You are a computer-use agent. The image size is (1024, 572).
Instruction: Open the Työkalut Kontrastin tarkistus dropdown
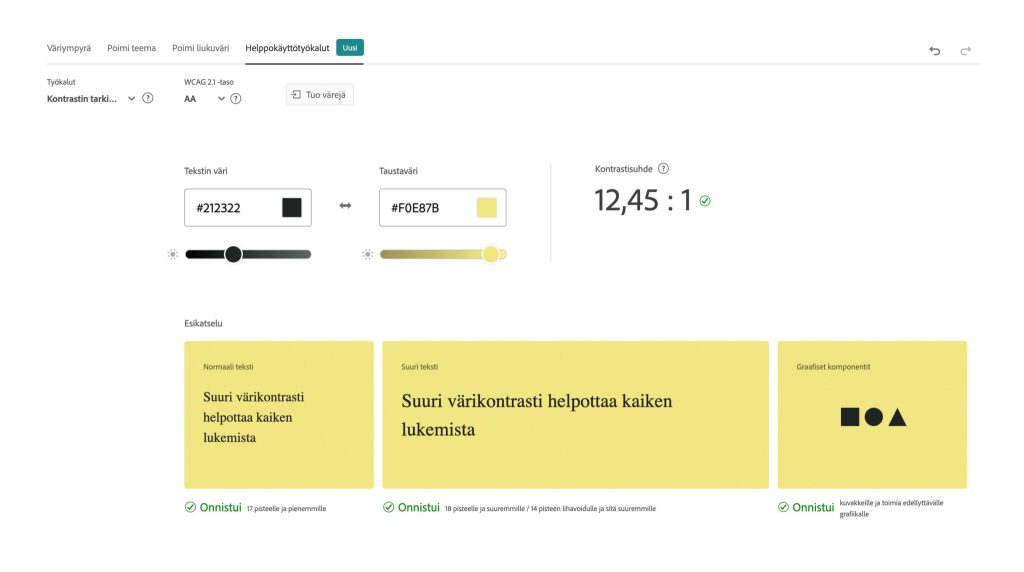pos(91,98)
